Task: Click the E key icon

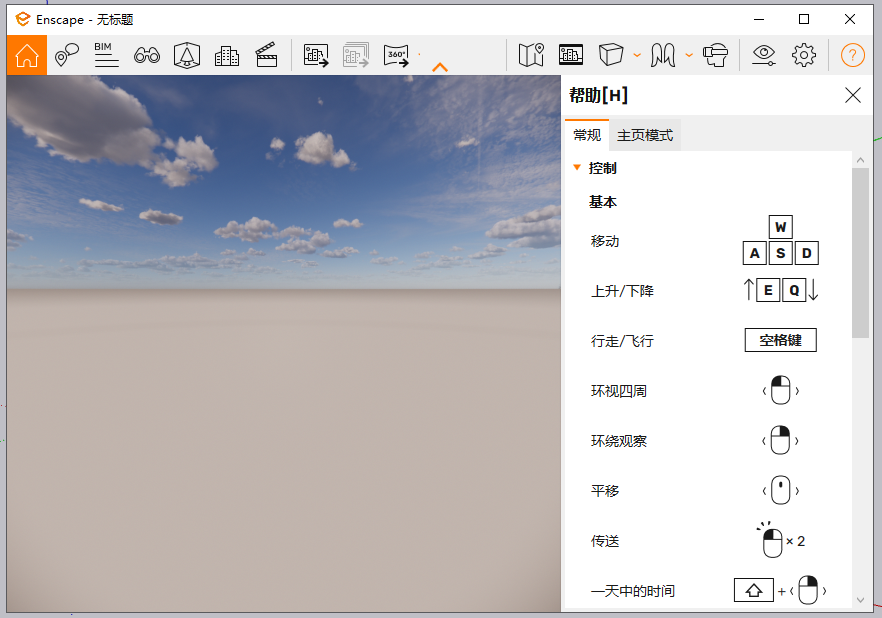Action: pyautogui.click(x=768, y=290)
